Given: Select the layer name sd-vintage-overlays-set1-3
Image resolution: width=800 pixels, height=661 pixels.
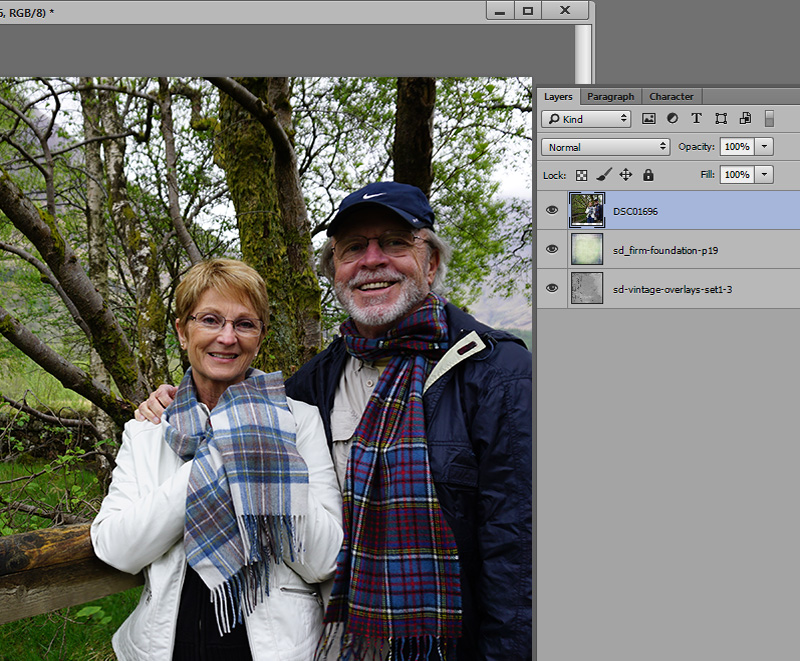Looking at the screenshot, I should point(672,289).
